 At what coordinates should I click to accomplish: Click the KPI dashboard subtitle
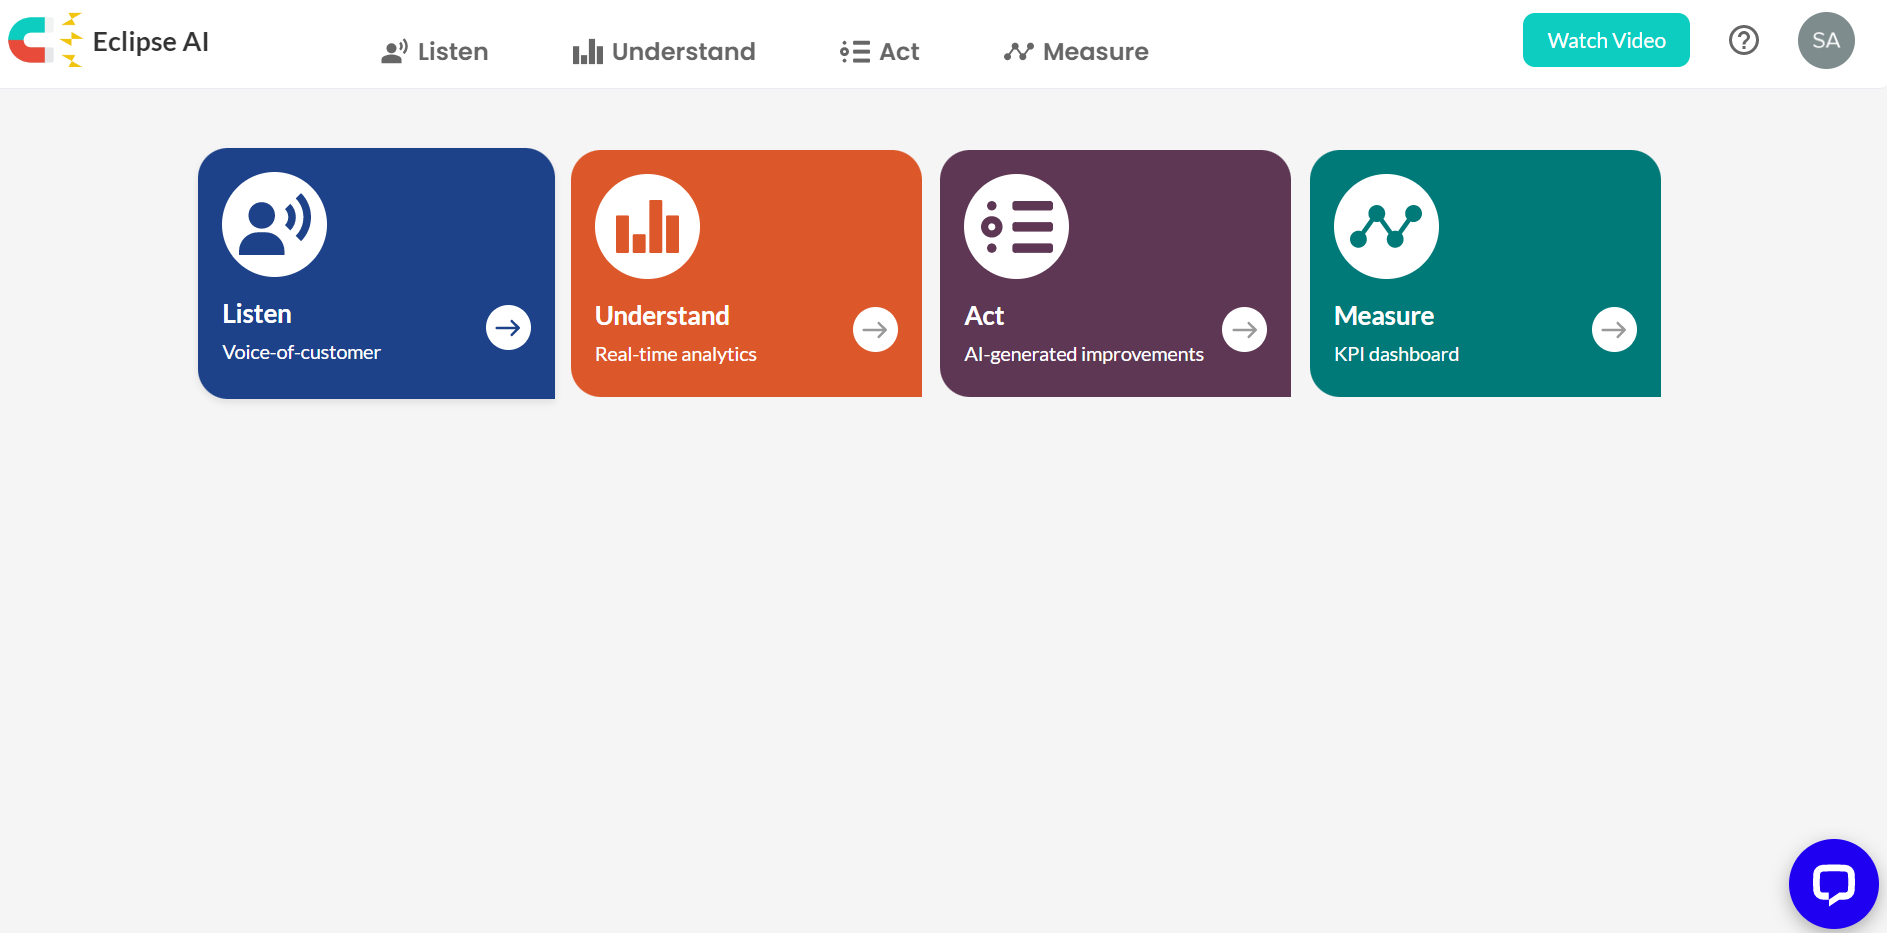tap(1396, 354)
